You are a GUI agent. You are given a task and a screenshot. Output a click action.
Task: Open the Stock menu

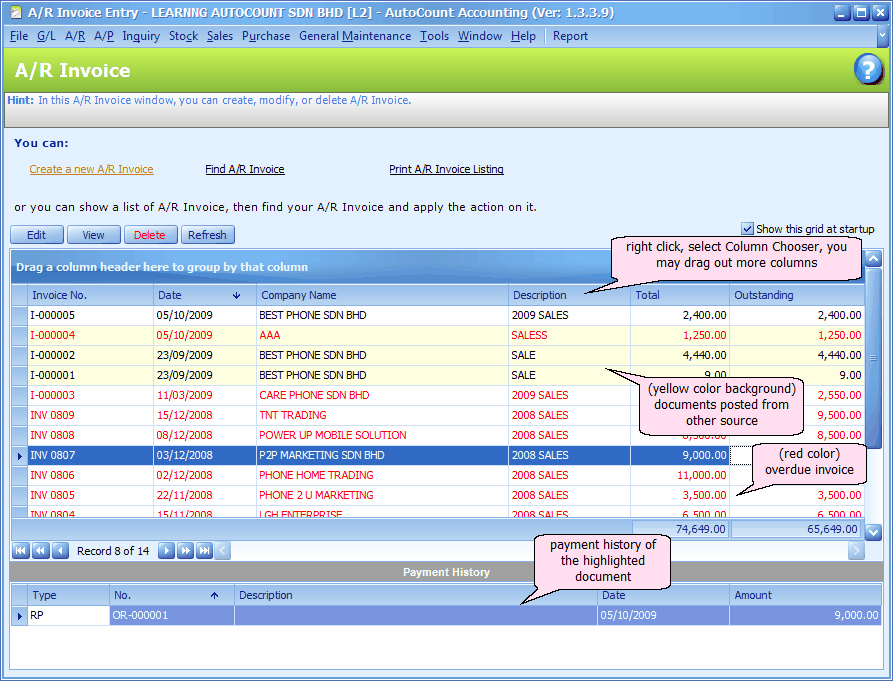[x=183, y=36]
